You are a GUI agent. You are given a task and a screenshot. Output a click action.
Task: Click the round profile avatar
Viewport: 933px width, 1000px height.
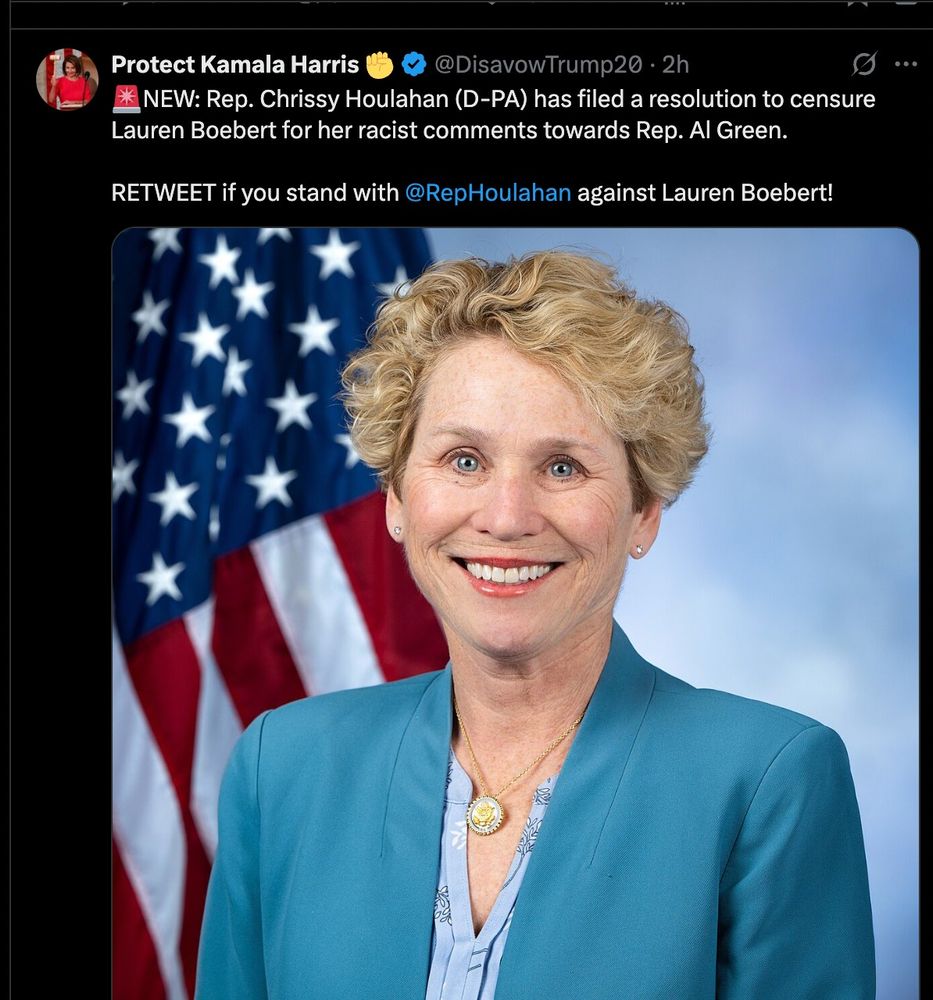pos(67,79)
